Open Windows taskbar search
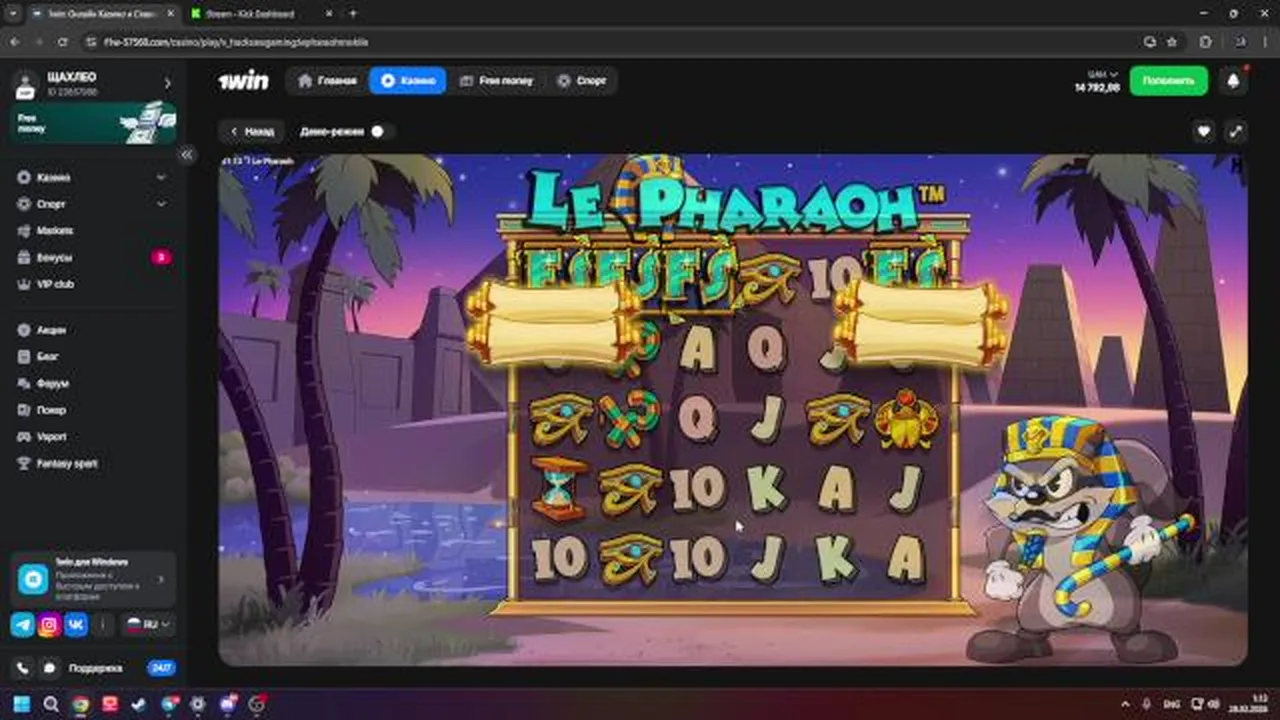The height and width of the screenshot is (720, 1280). 51,704
